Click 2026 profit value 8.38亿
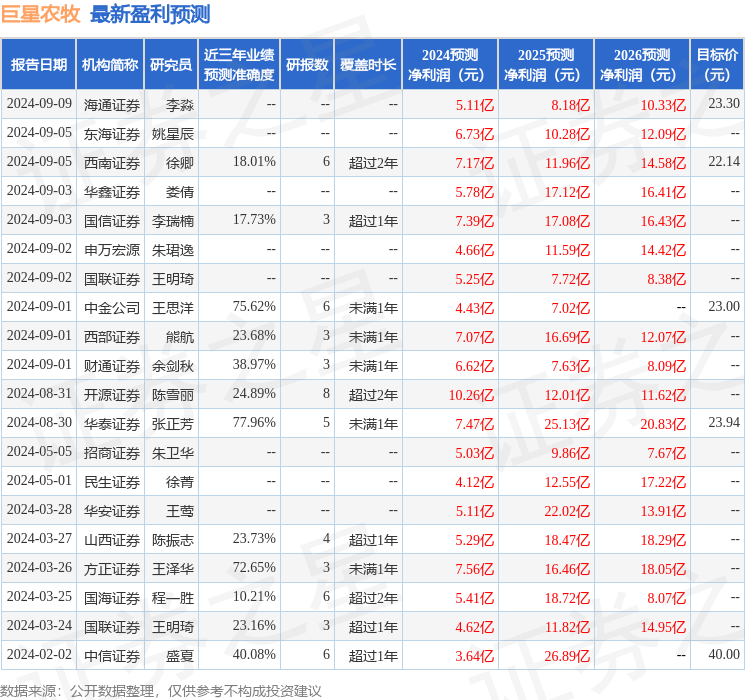 click(x=667, y=279)
